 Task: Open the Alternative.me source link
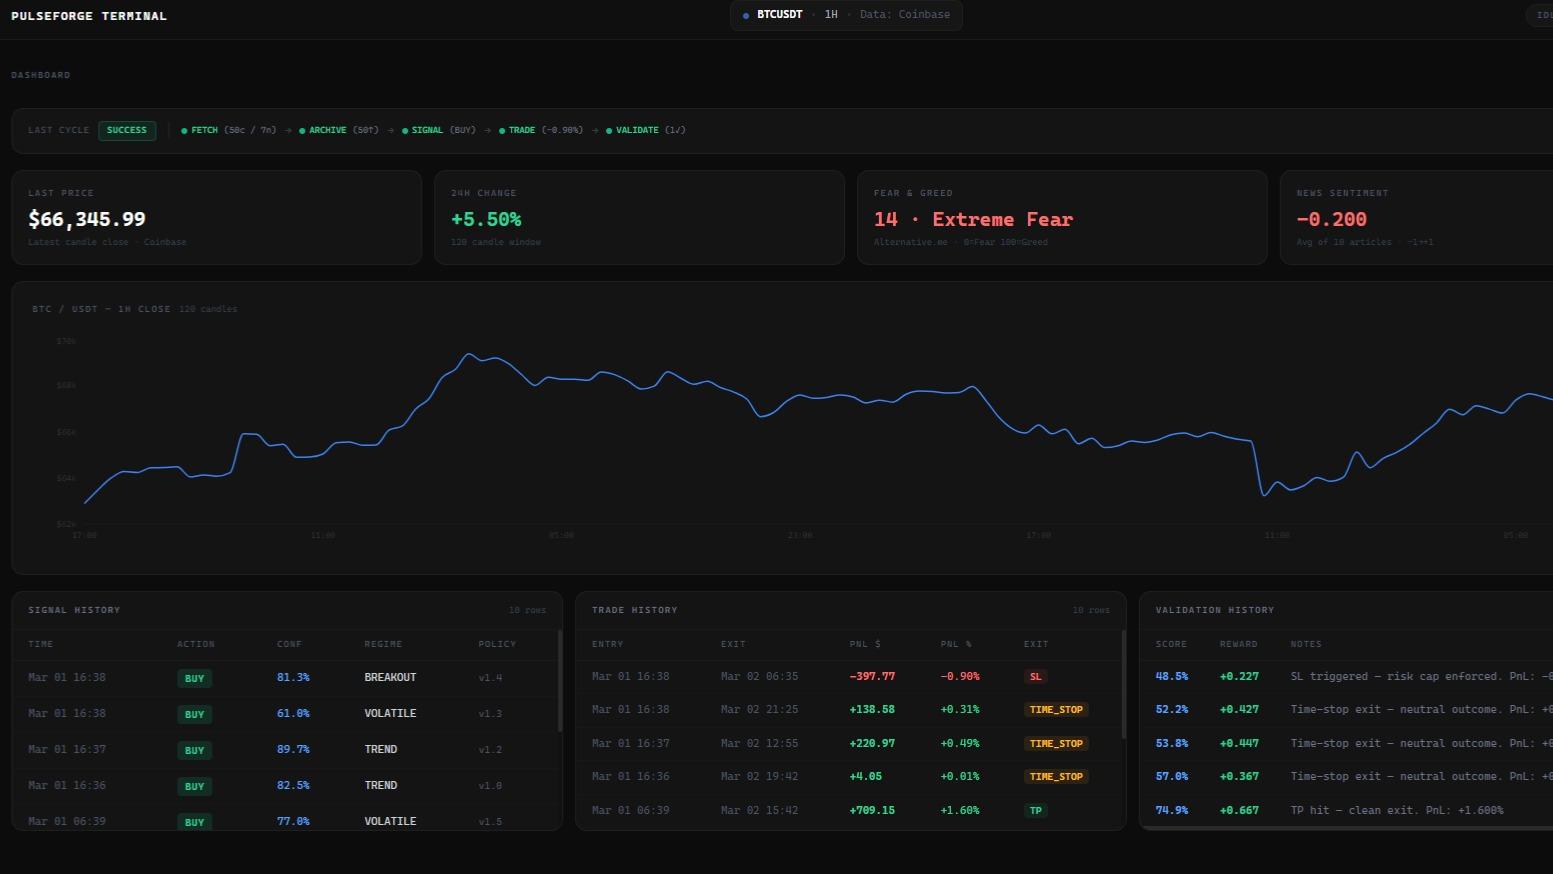(910, 242)
